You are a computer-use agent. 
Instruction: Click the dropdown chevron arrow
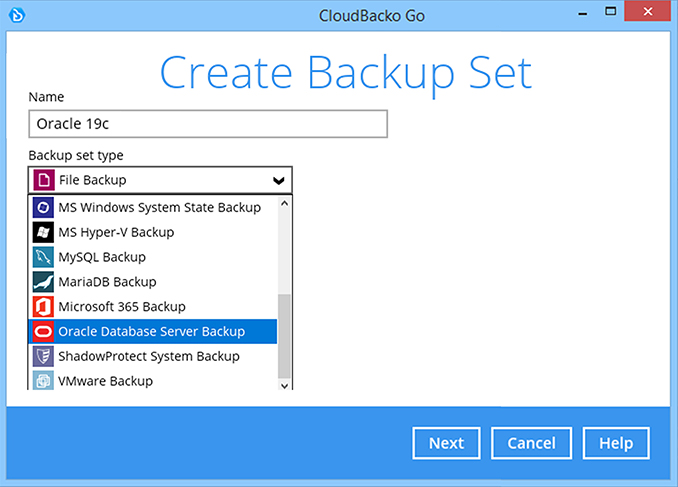pos(279,180)
